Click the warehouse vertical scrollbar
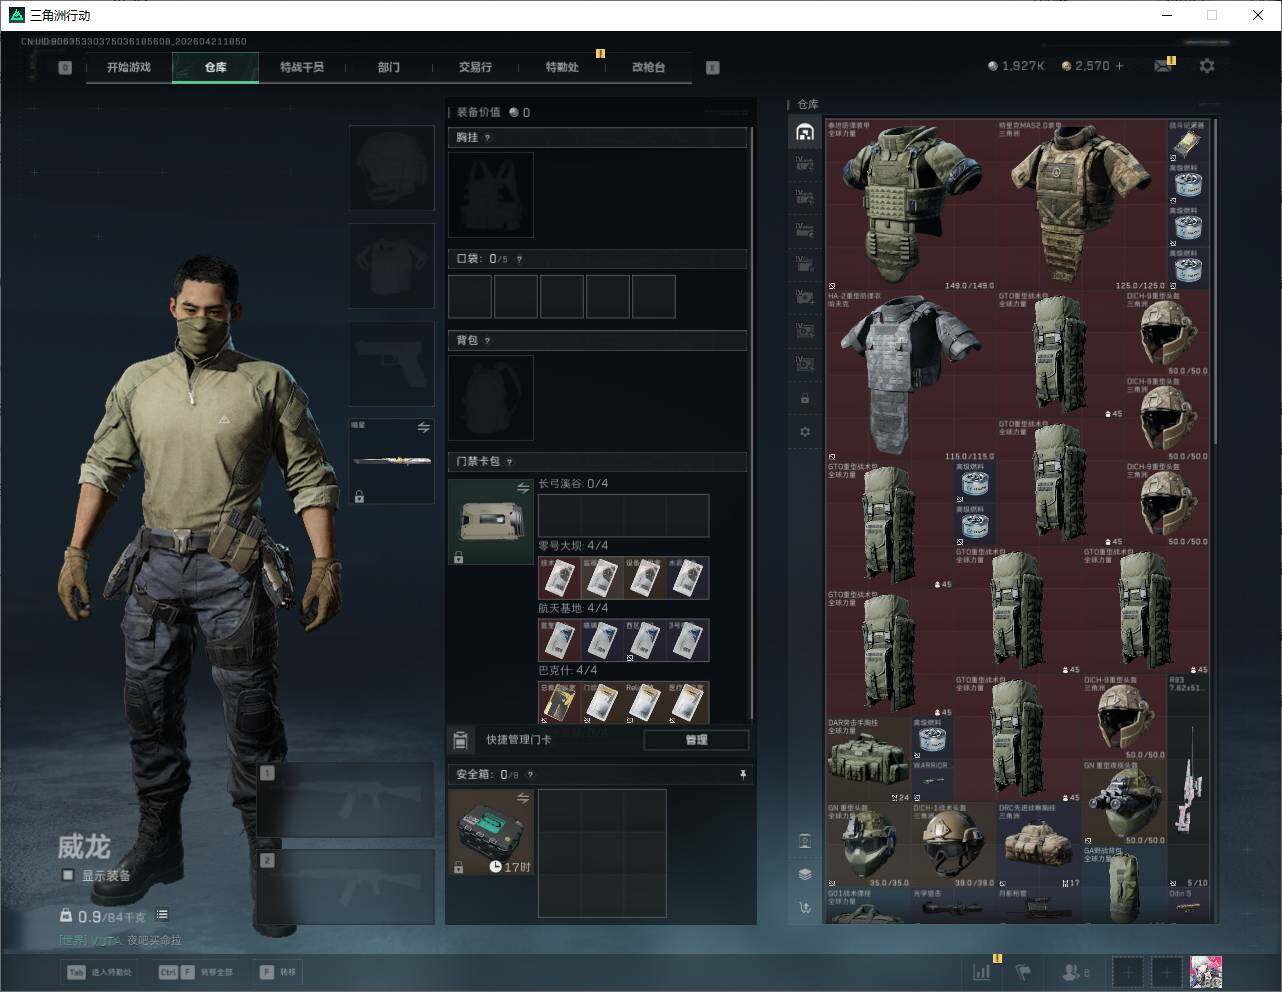The width and height of the screenshot is (1282, 992). point(1216,282)
